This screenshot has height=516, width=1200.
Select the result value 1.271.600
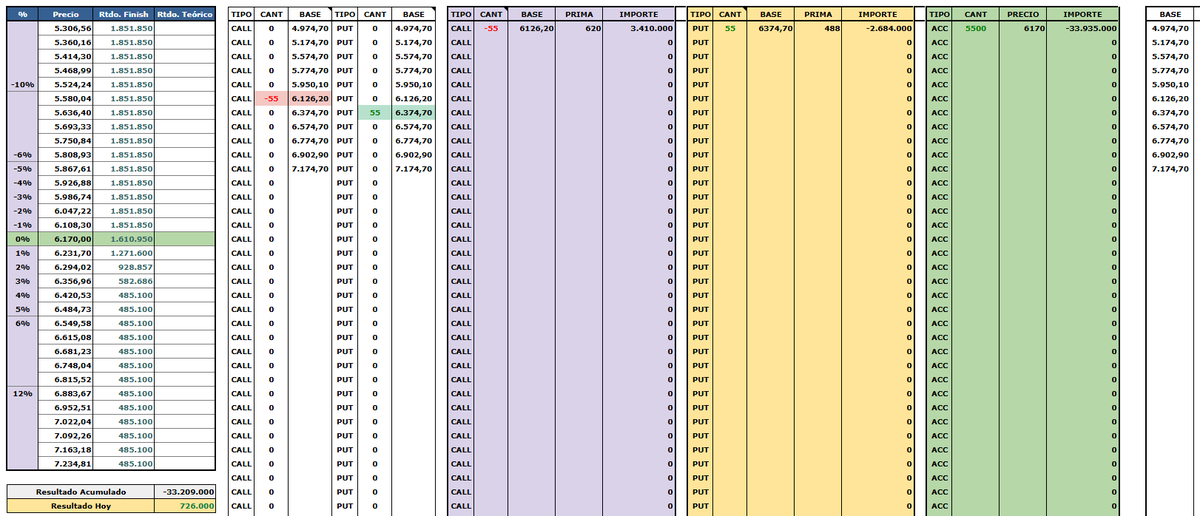click(124, 253)
